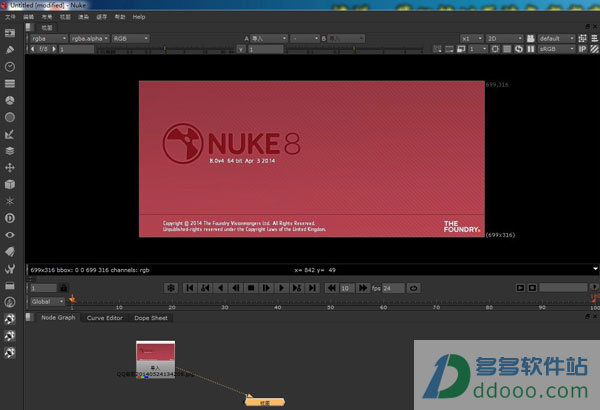Screen dimensions: 600x410
Task: Play forward
Action: tap(282, 288)
